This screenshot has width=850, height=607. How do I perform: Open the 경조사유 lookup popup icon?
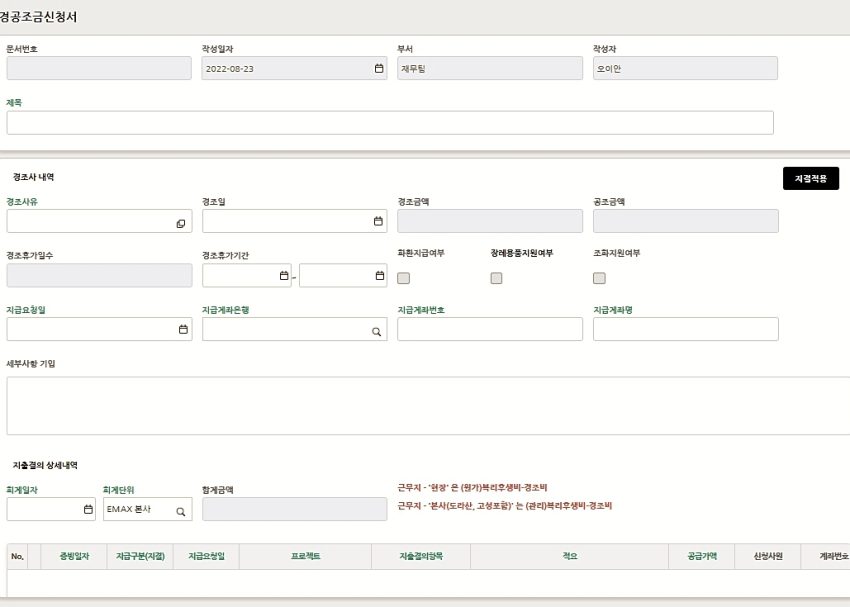(181, 223)
